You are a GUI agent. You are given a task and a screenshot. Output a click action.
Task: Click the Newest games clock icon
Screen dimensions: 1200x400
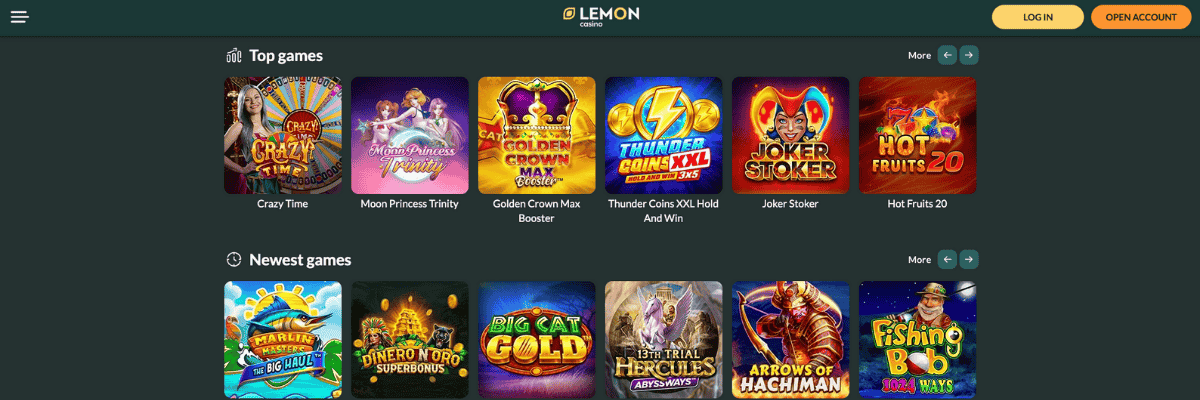tap(234, 260)
